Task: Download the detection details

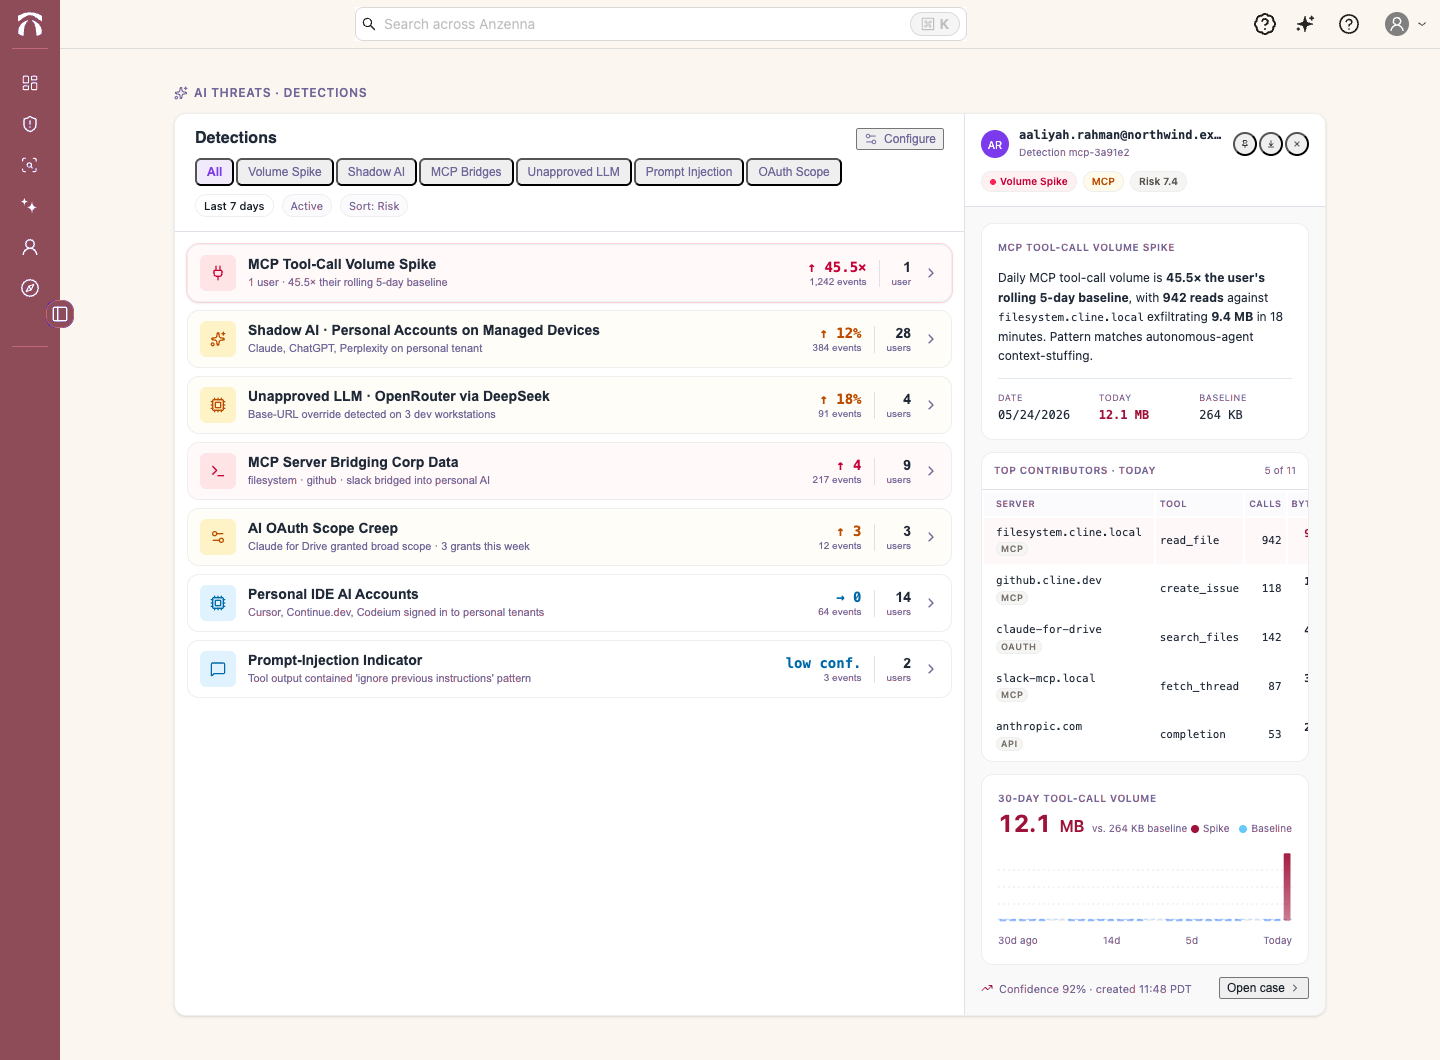Action: click(x=1271, y=144)
